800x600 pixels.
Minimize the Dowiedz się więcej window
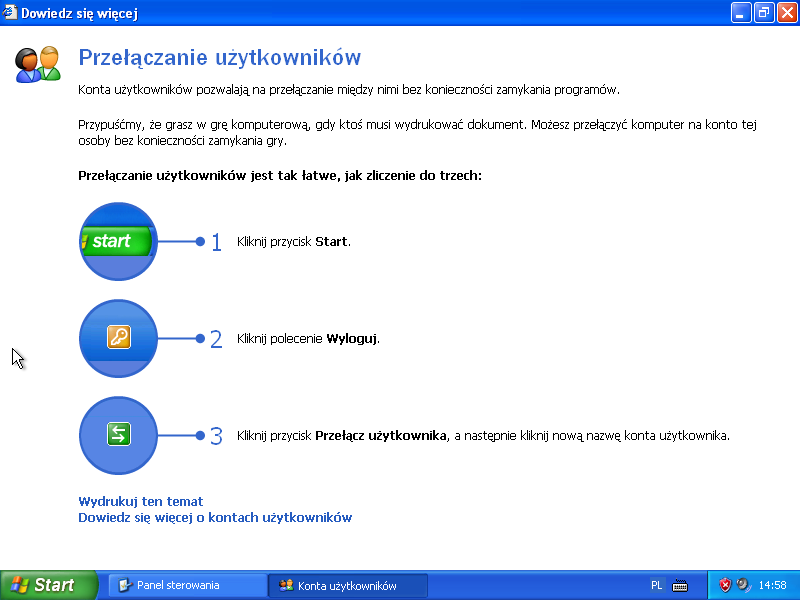pyautogui.click(x=741, y=13)
